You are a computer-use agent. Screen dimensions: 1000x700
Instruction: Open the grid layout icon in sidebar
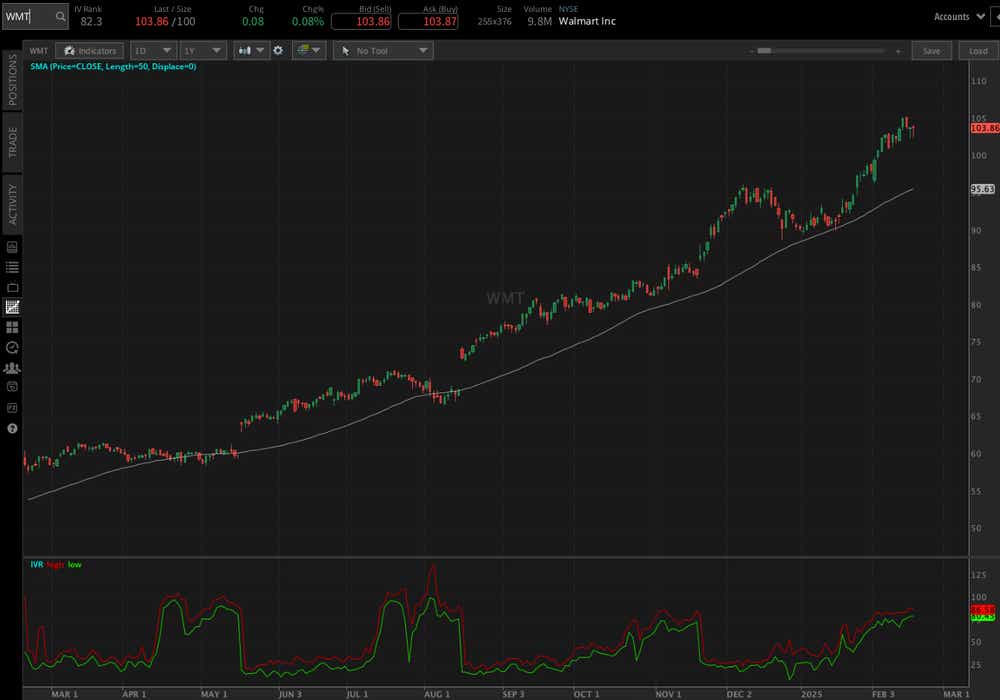(12, 327)
